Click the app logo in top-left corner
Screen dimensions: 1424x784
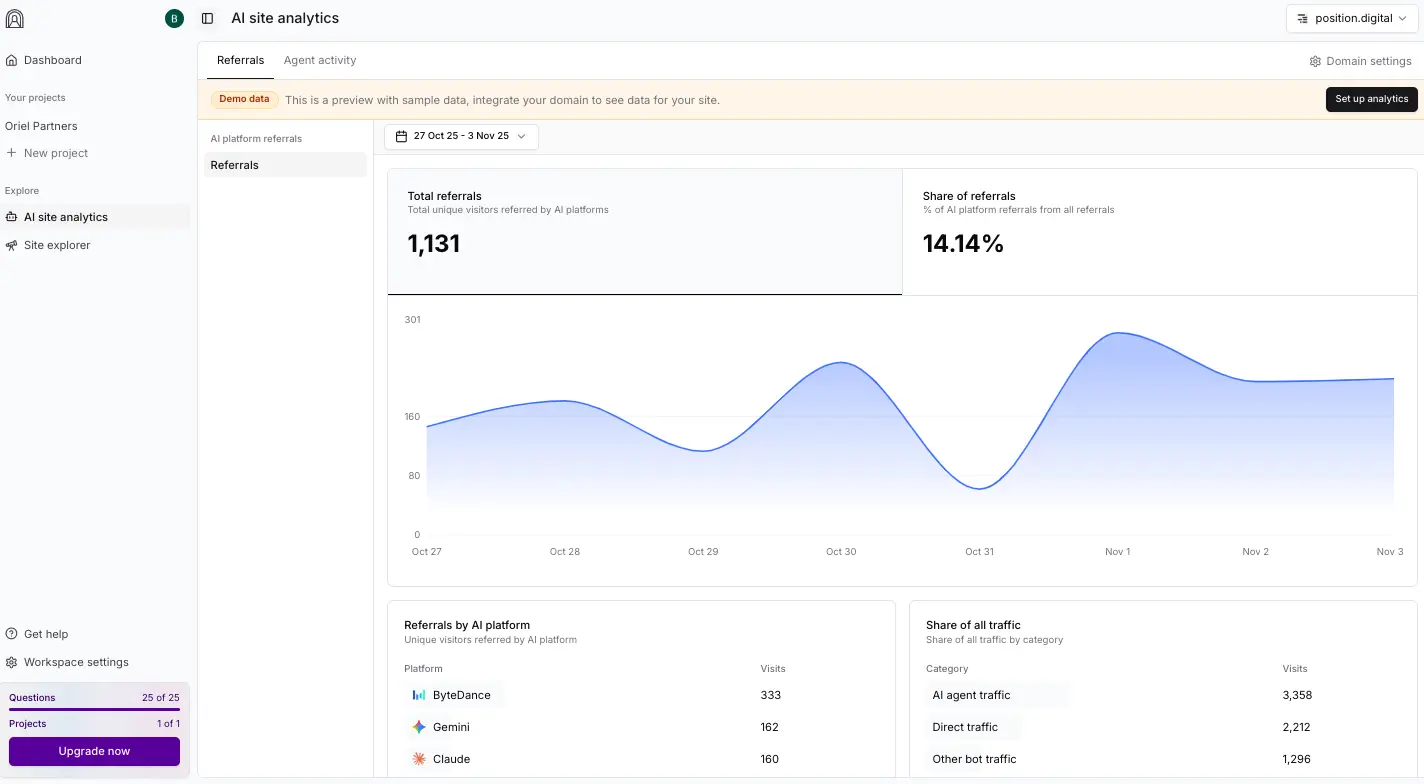click(15, 18)
